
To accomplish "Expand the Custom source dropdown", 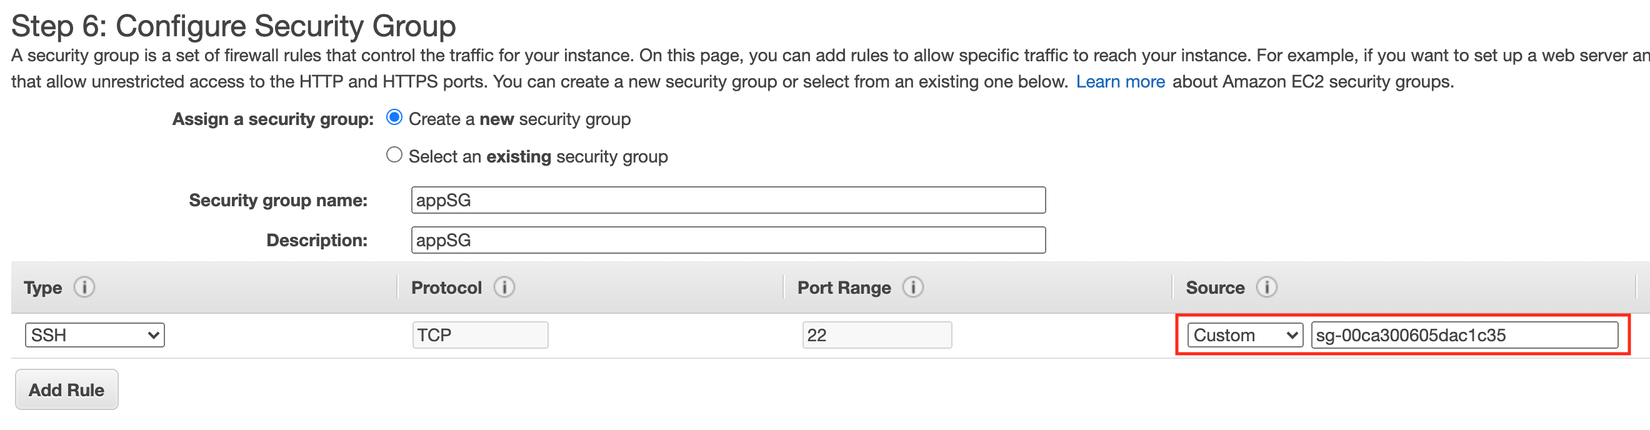I will point(1245,335).
